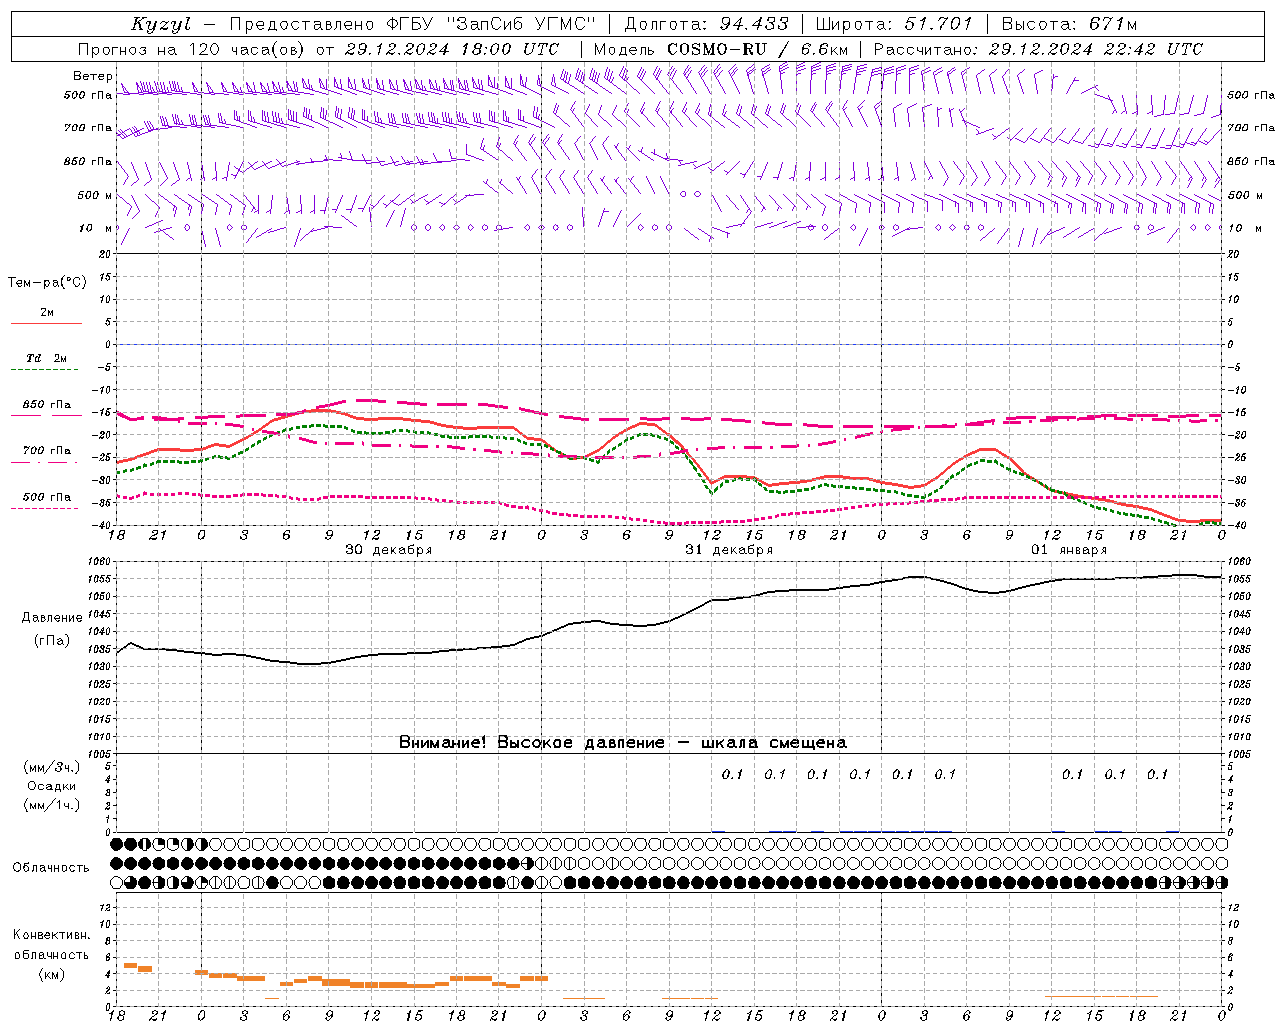The image size is (1280, 1024).
Task: Click "-40" on the left temperature axis
Action: click(x=102, y=526)
